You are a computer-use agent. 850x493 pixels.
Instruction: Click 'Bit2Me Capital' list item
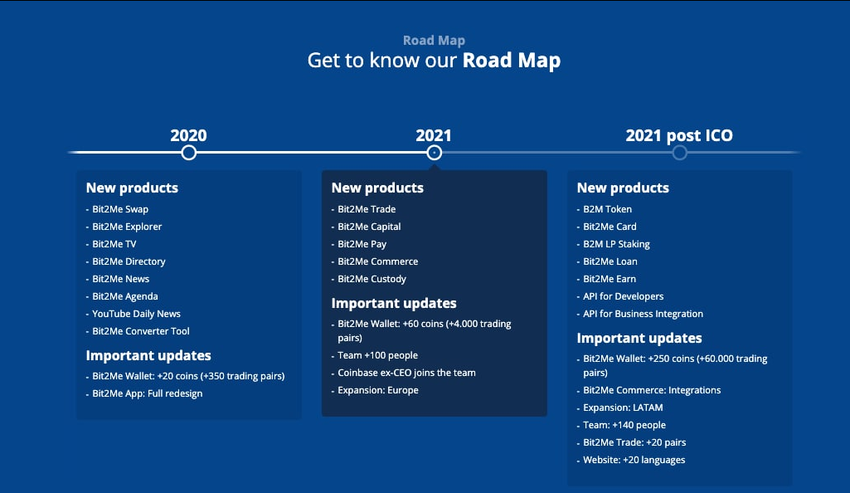pyautogui.click(x=369, y=227)
